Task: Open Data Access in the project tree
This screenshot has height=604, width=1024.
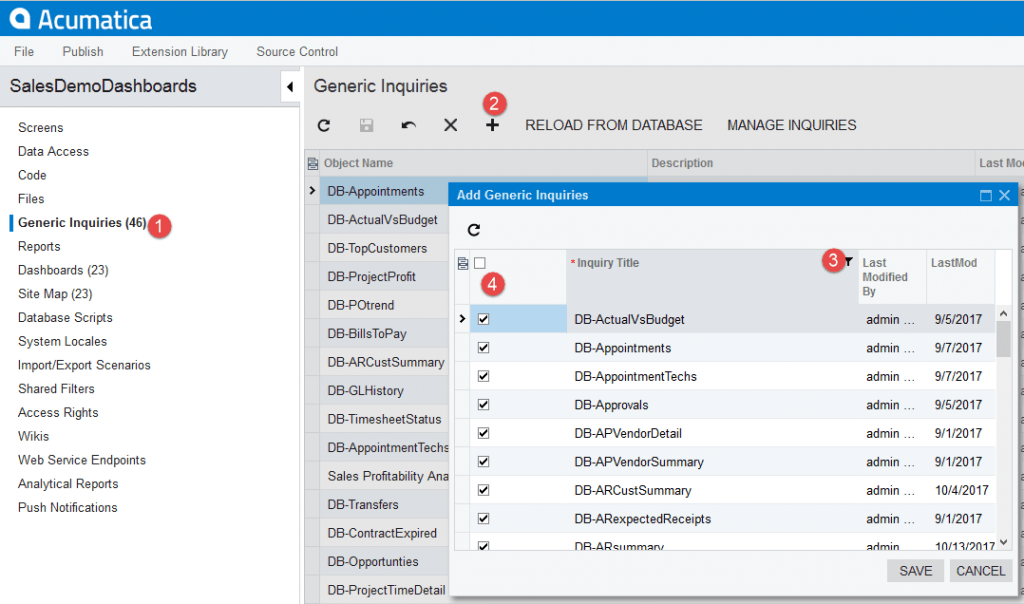Action: pos(54,151)
